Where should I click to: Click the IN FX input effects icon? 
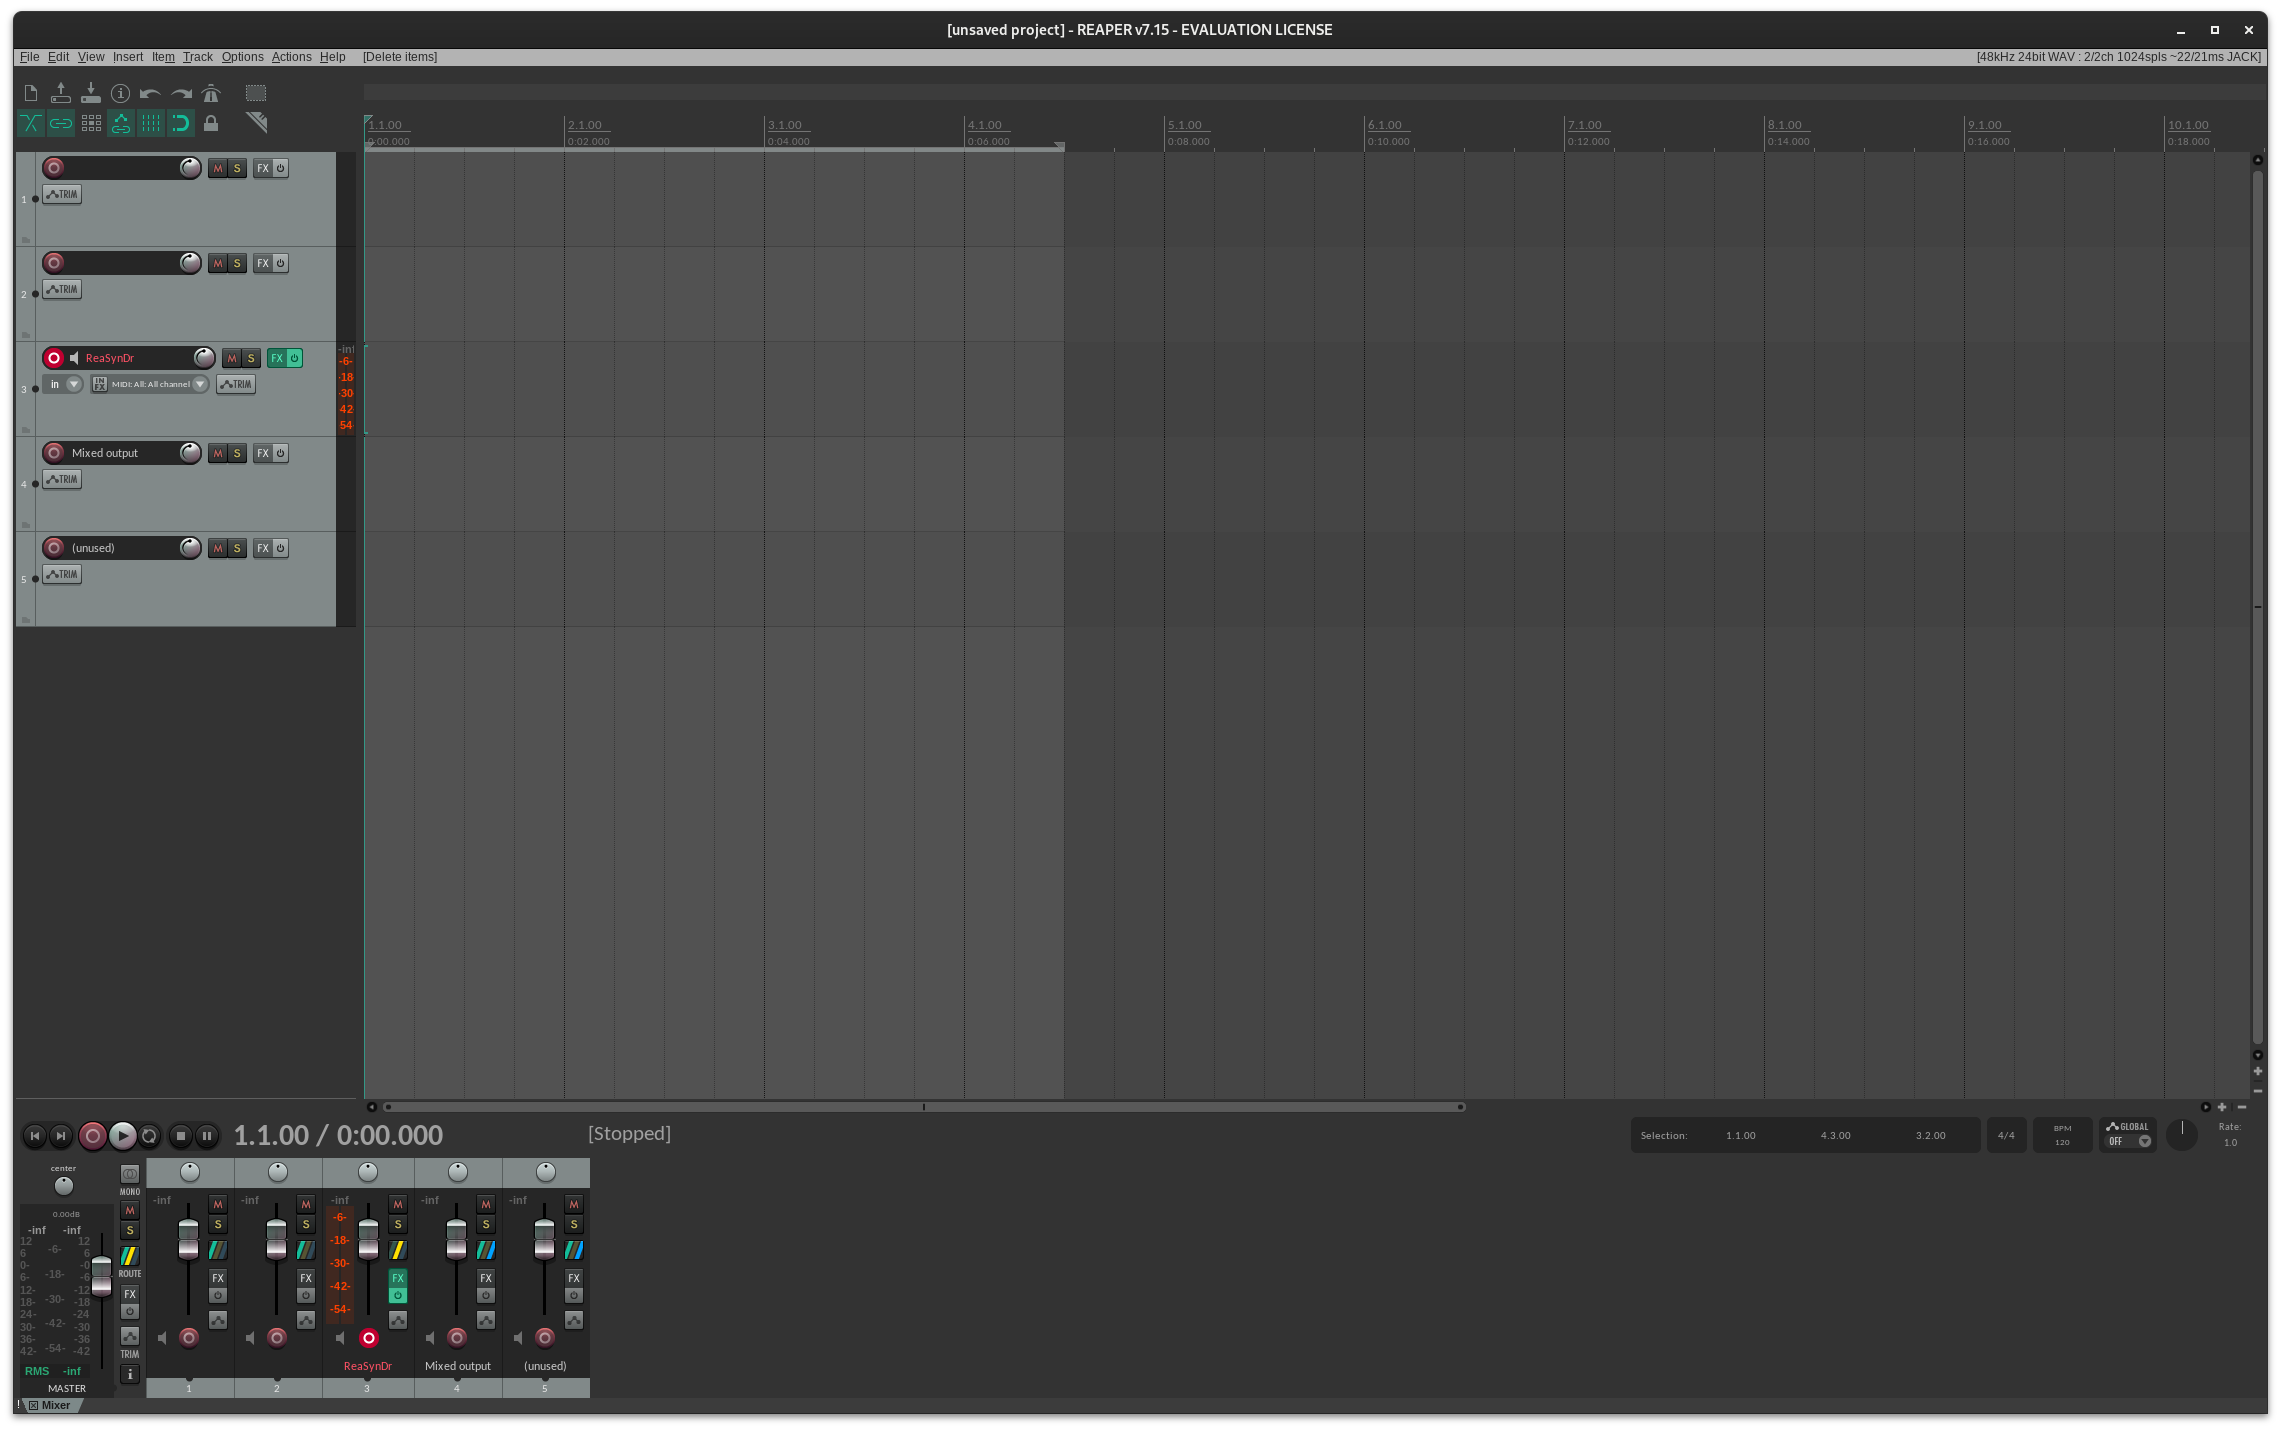click(99, 384)
